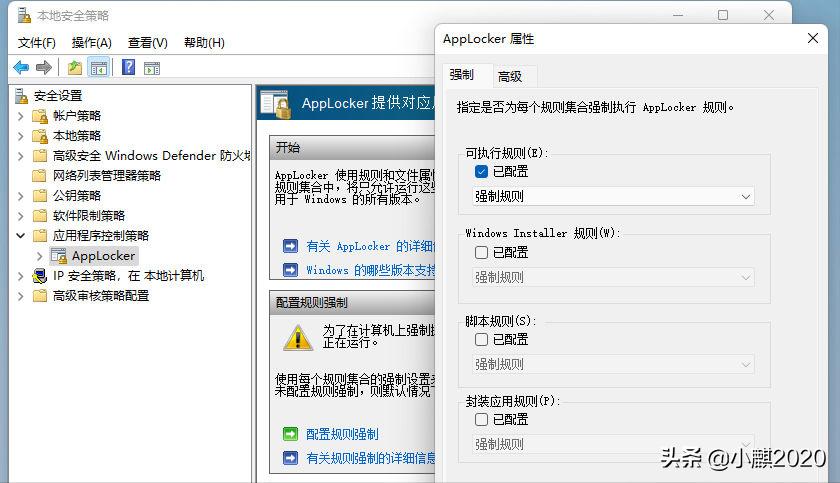The width and height of the screenshot is (840, 483).
Task: Maximize the 本地安全策略 window
Action: tap(723, 15)
